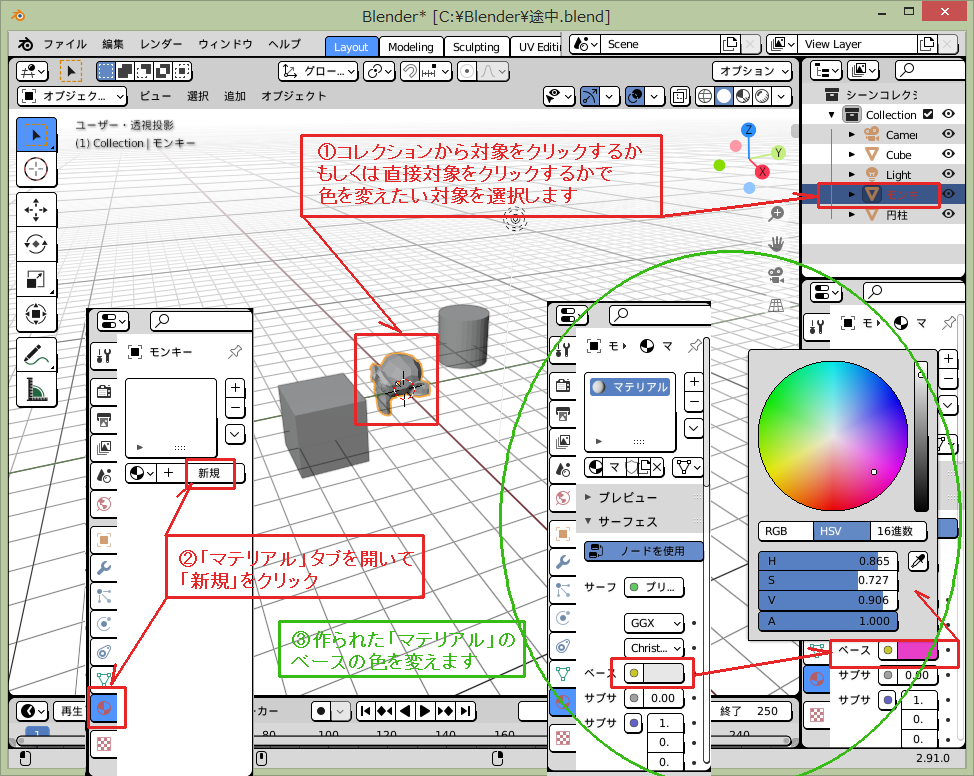
Task: Select the Rotate tool in the left toolbar
Action: coord(36,244)
